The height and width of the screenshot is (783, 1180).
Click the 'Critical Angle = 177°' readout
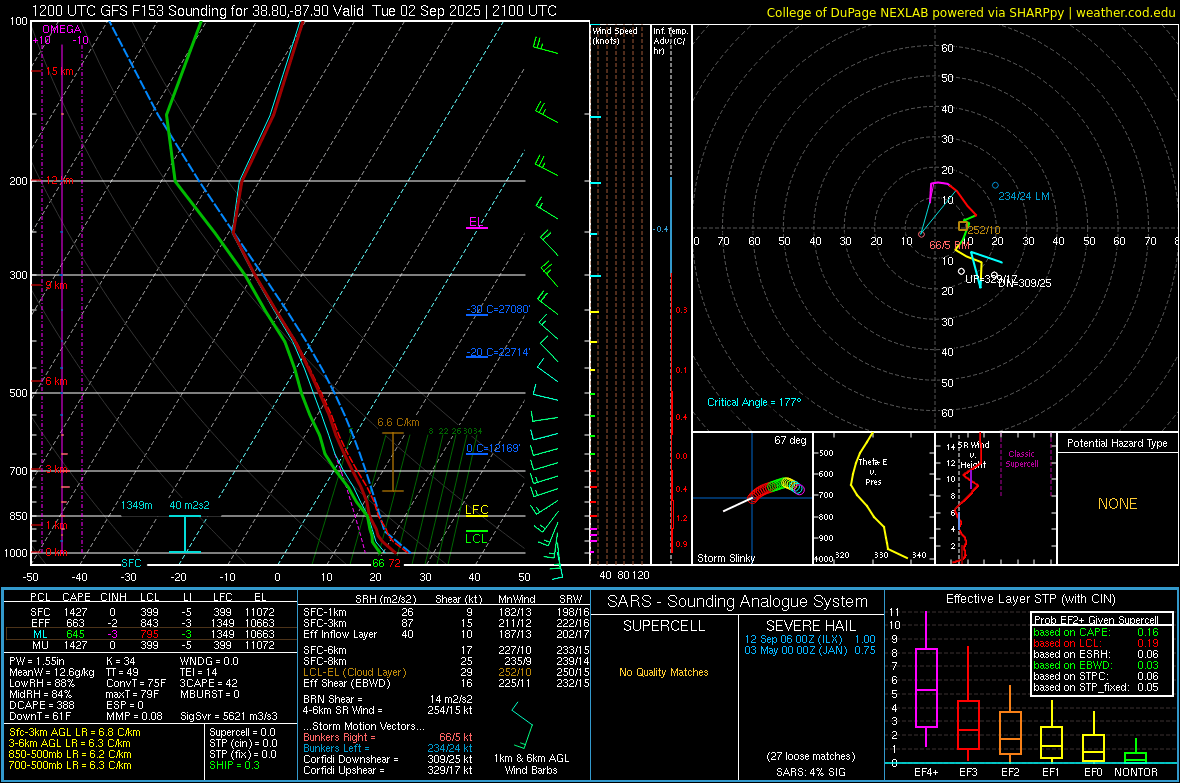[754, 402]
